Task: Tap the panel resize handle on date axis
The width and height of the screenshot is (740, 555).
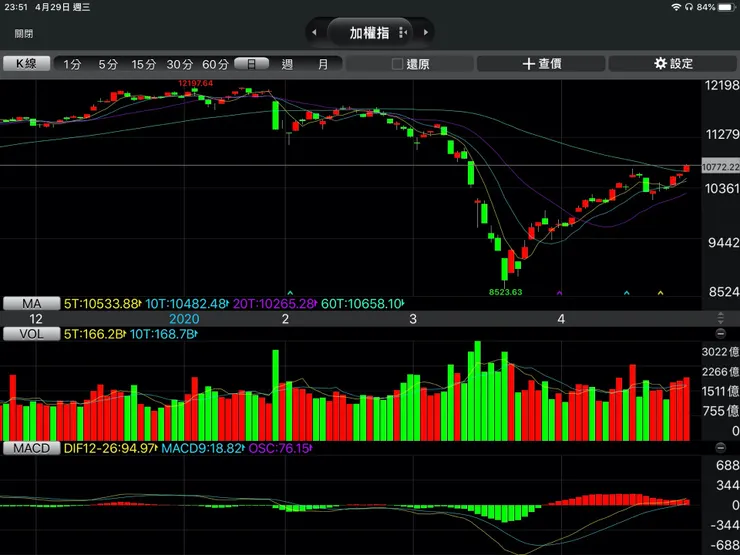Action: point(720,318)
